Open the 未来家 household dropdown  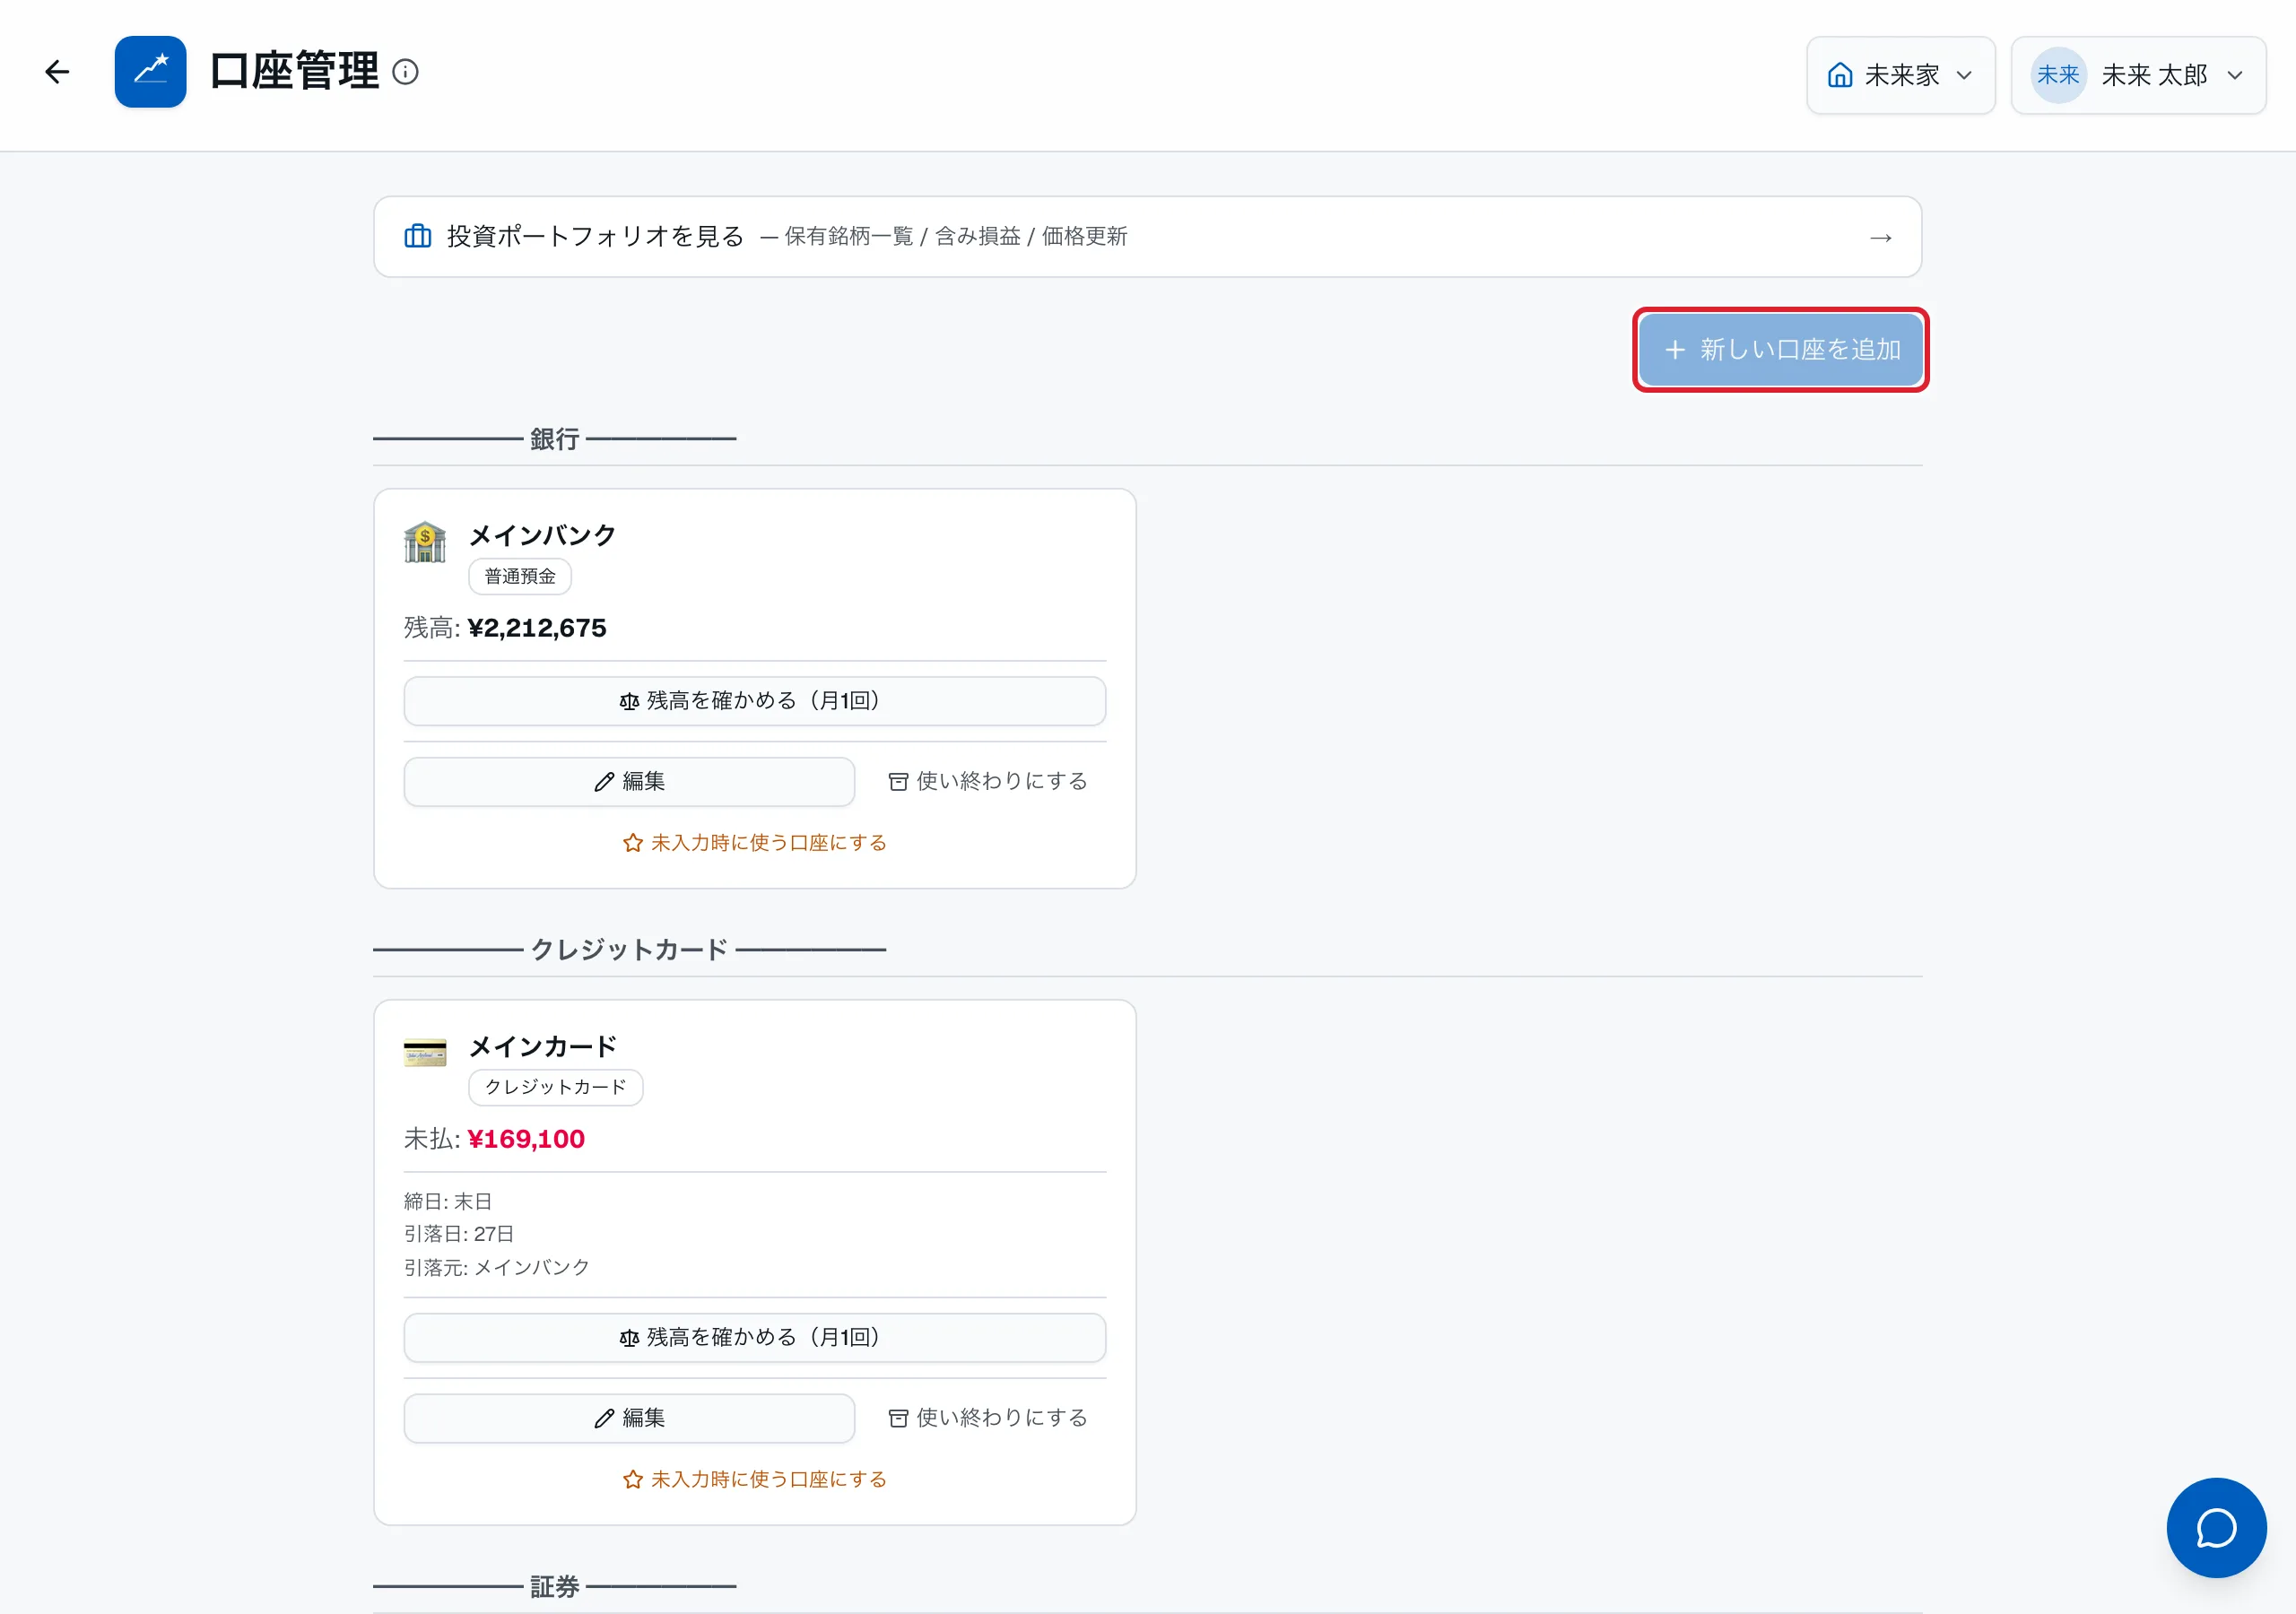[1900, 75]
